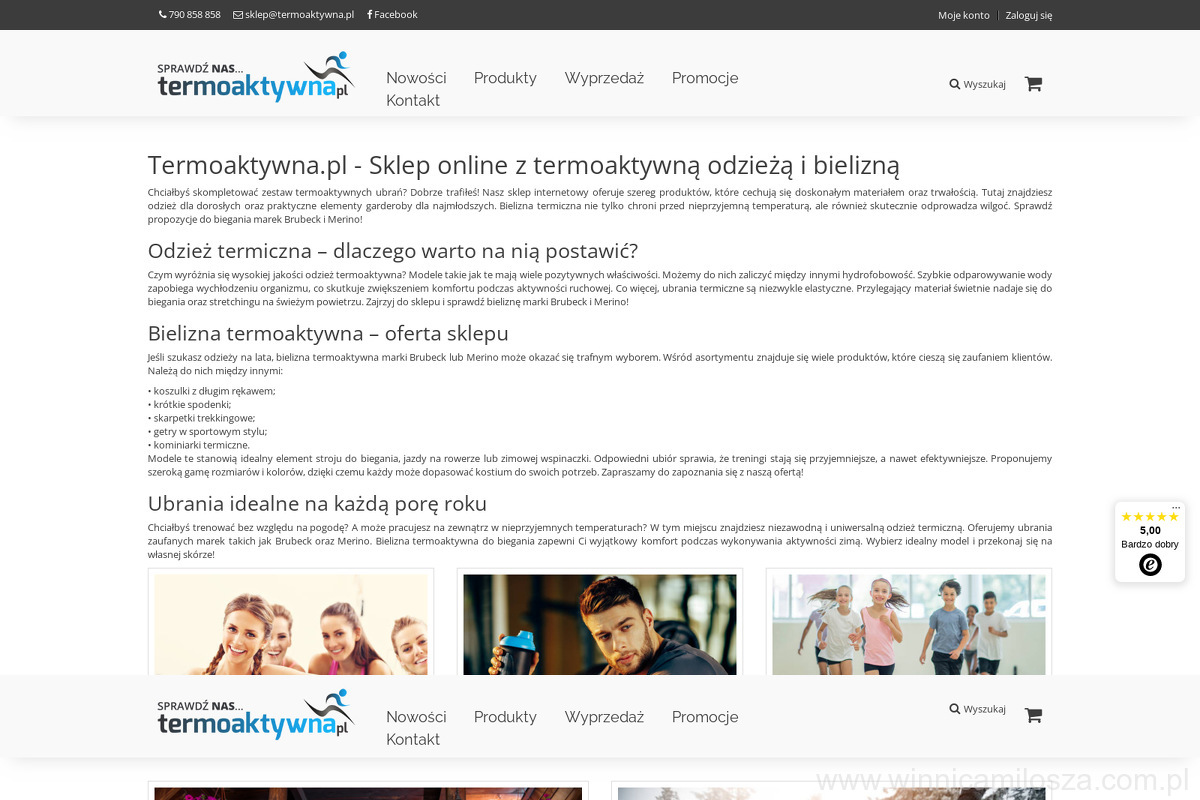Click the phone number 790 858 858
Image resolution: width=1200 pixels, height=800 pixels.
point(190,15)
